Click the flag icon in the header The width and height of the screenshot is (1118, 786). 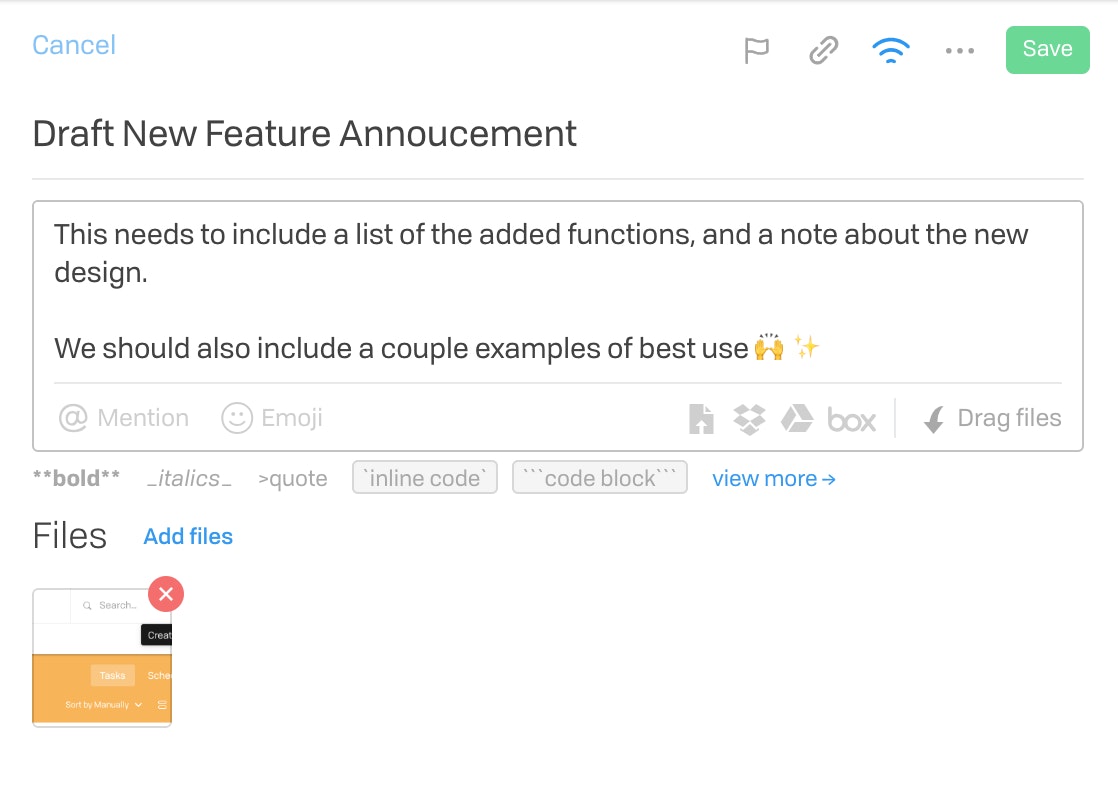(x=756, y=50)
